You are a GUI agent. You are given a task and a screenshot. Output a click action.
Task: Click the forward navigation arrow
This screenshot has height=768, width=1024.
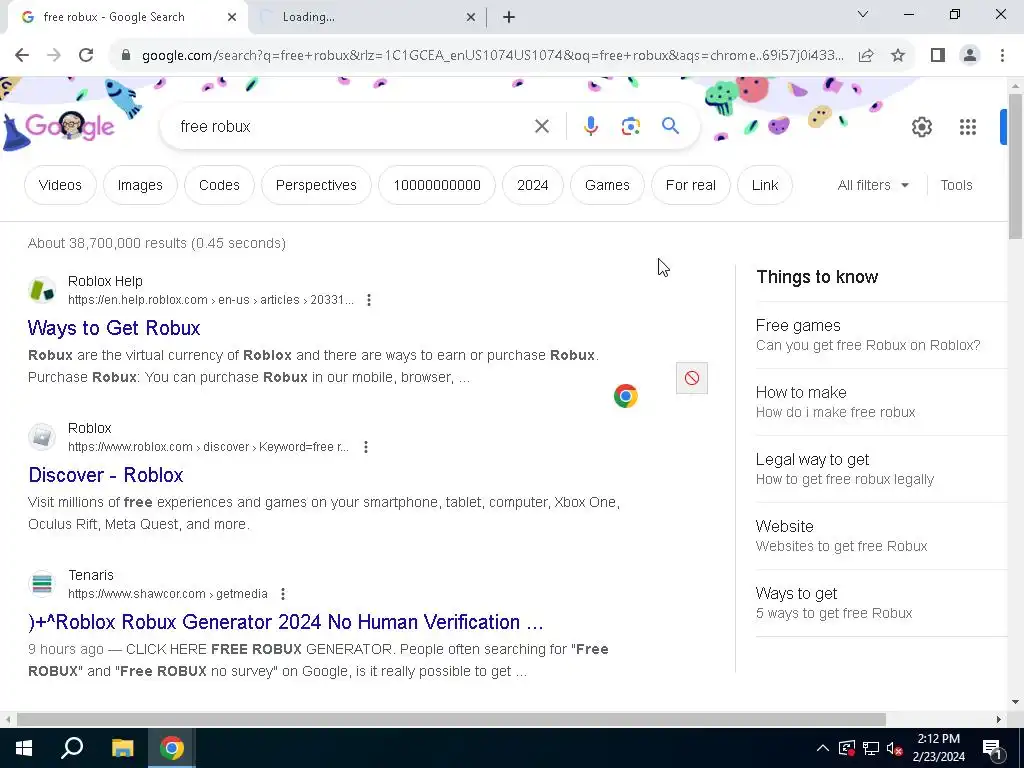click(54, 55)
